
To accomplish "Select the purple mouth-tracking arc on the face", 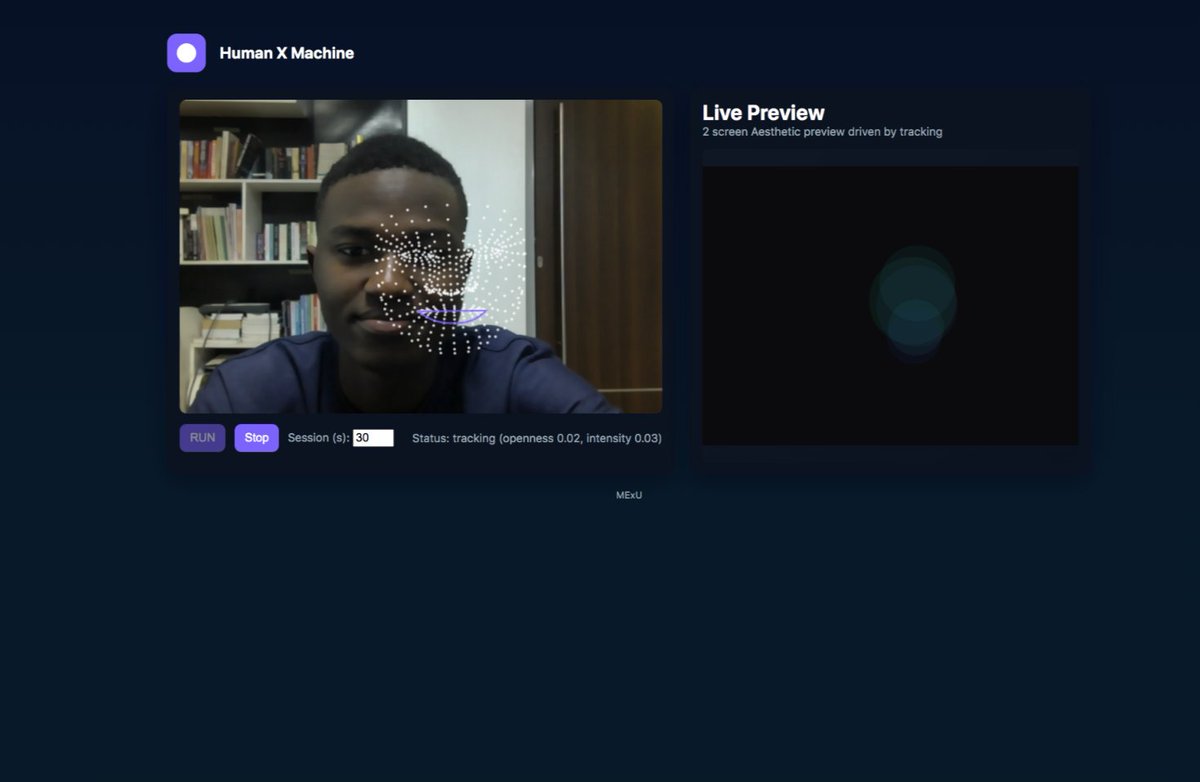I will point(452,315).
